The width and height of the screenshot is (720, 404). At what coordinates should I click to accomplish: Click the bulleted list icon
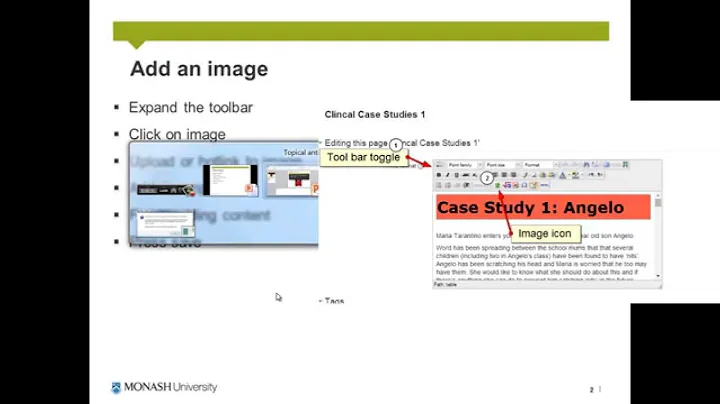439,185
